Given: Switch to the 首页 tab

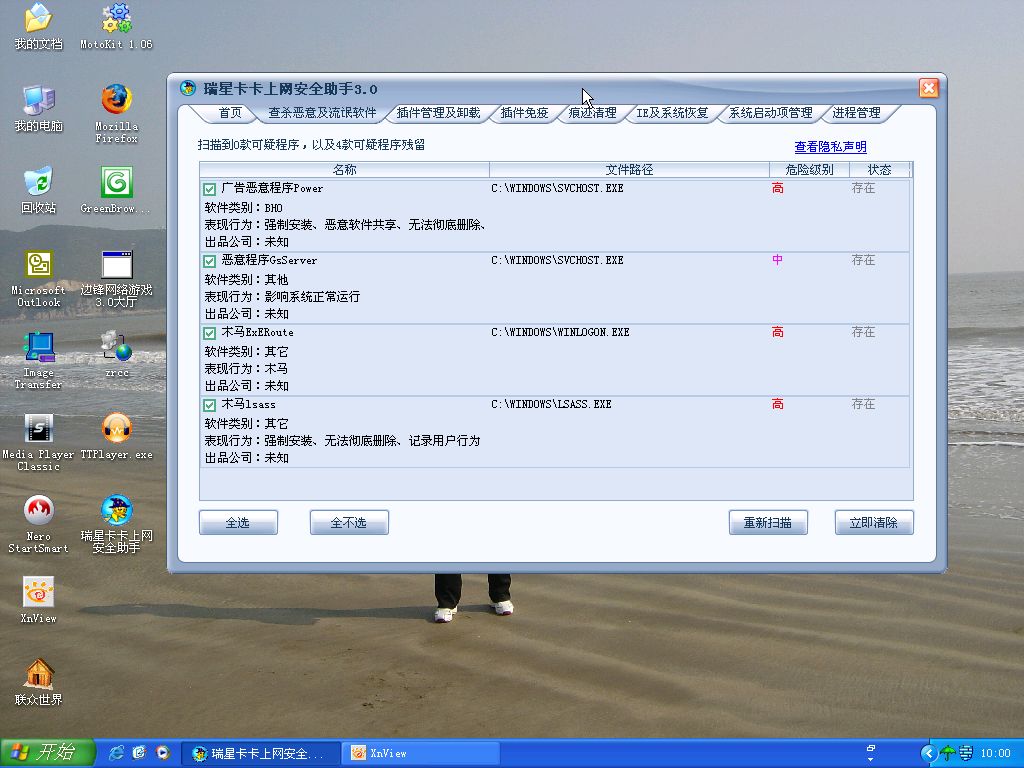Looking at the screenshot, I should coord(229,113).
